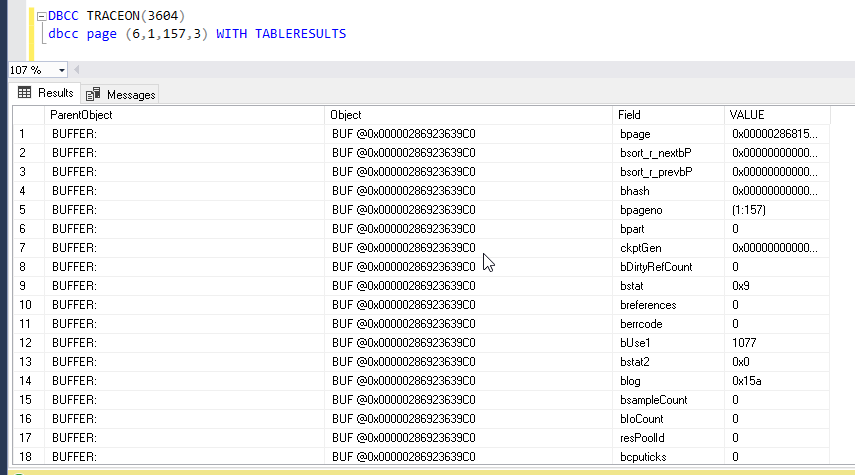The image size is (855, 475).
Task: Select the row 18 header
Action: 28,457
